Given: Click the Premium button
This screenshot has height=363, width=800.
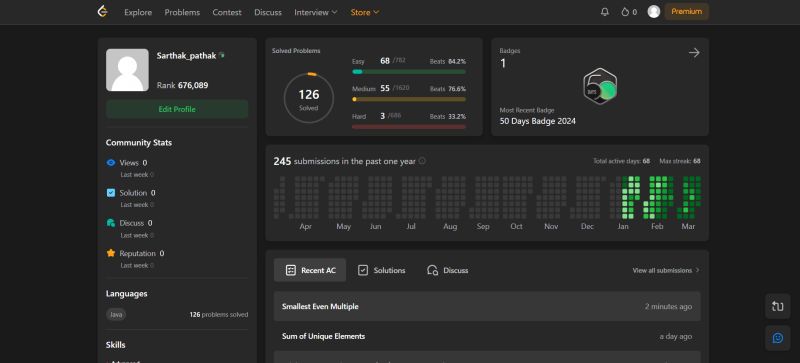Looking at the screenshot, I should pos(686,12).
